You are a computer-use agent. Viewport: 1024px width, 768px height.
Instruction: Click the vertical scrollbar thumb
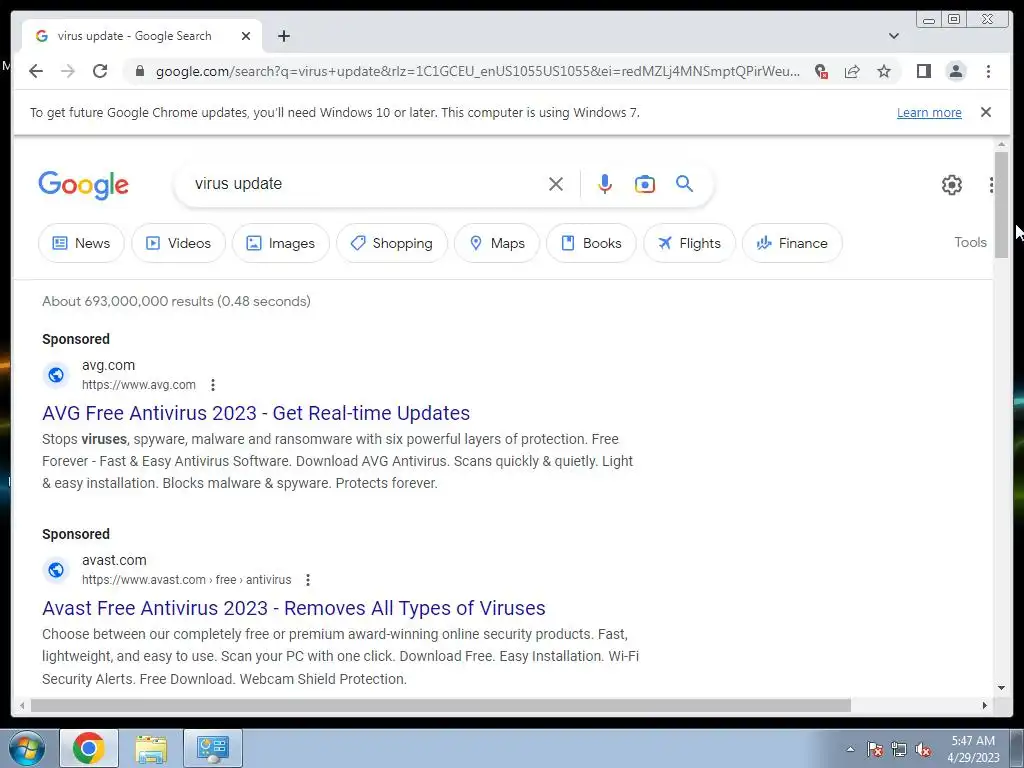[x=1001, y=205]
